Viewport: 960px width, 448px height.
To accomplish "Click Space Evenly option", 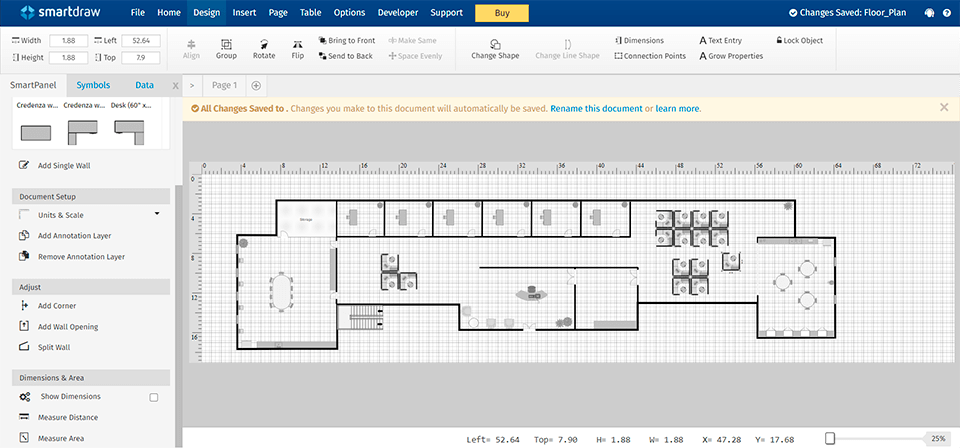I will tap(415, 56).
